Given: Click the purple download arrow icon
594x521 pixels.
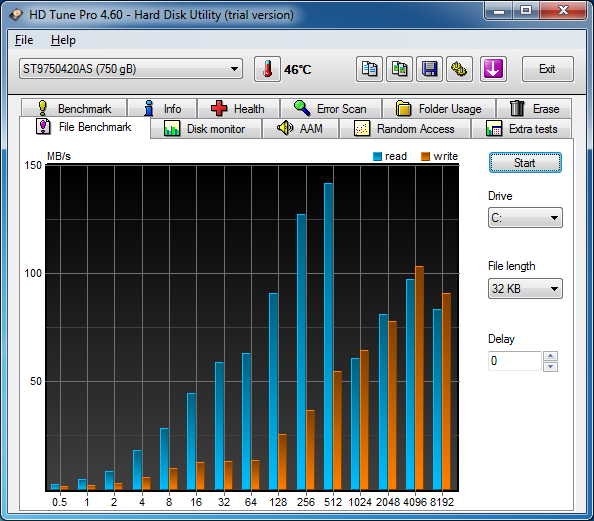Looking at the screenshot, I should coord(493,69).
